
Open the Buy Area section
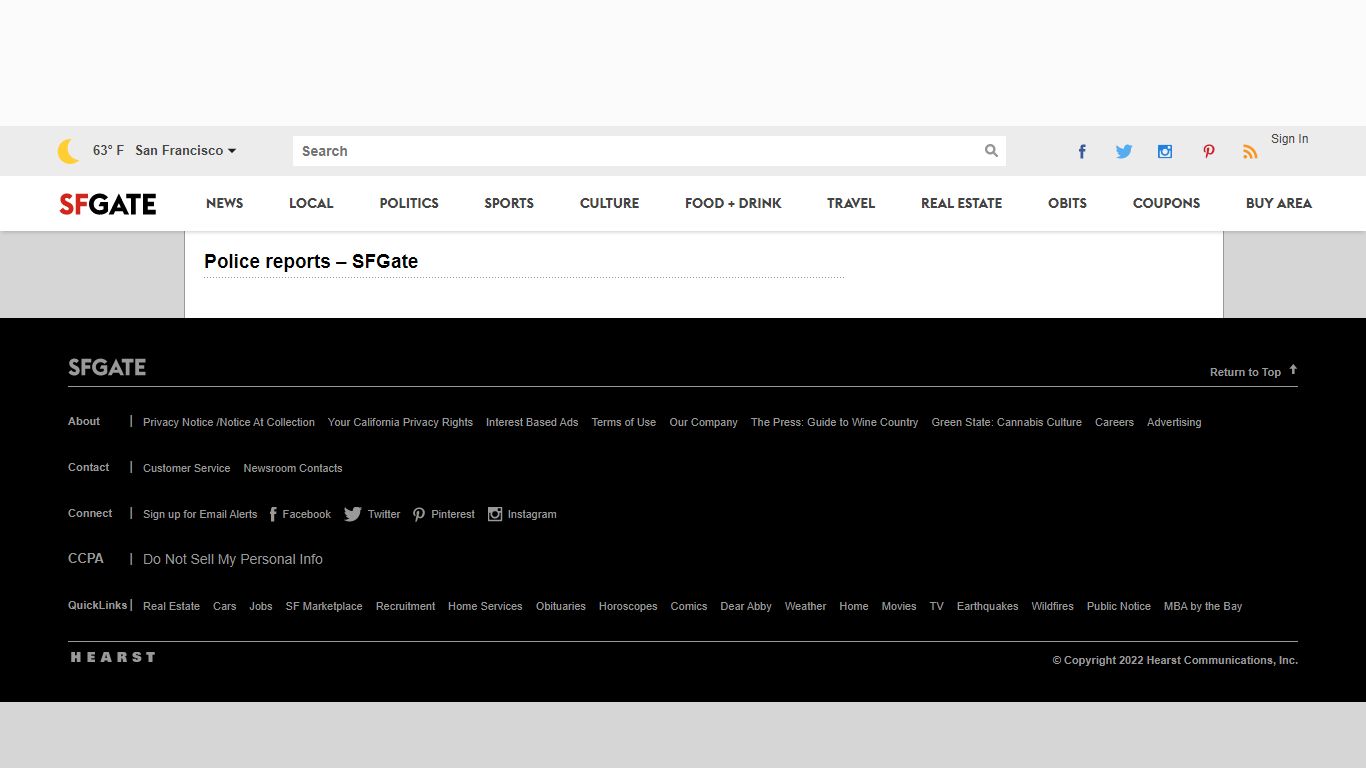tap(1279, 203)
